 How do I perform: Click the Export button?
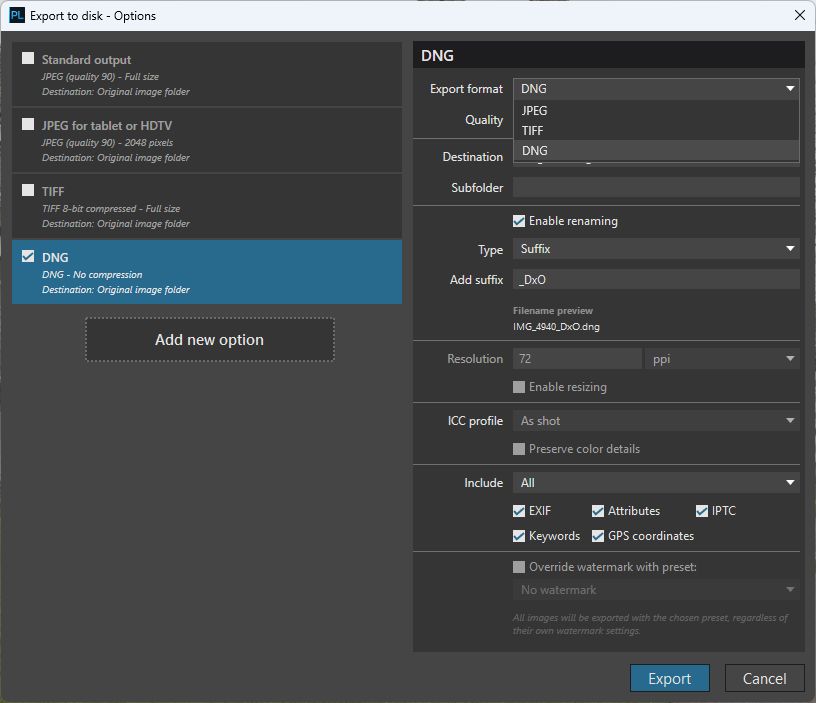tap(669, 678)
